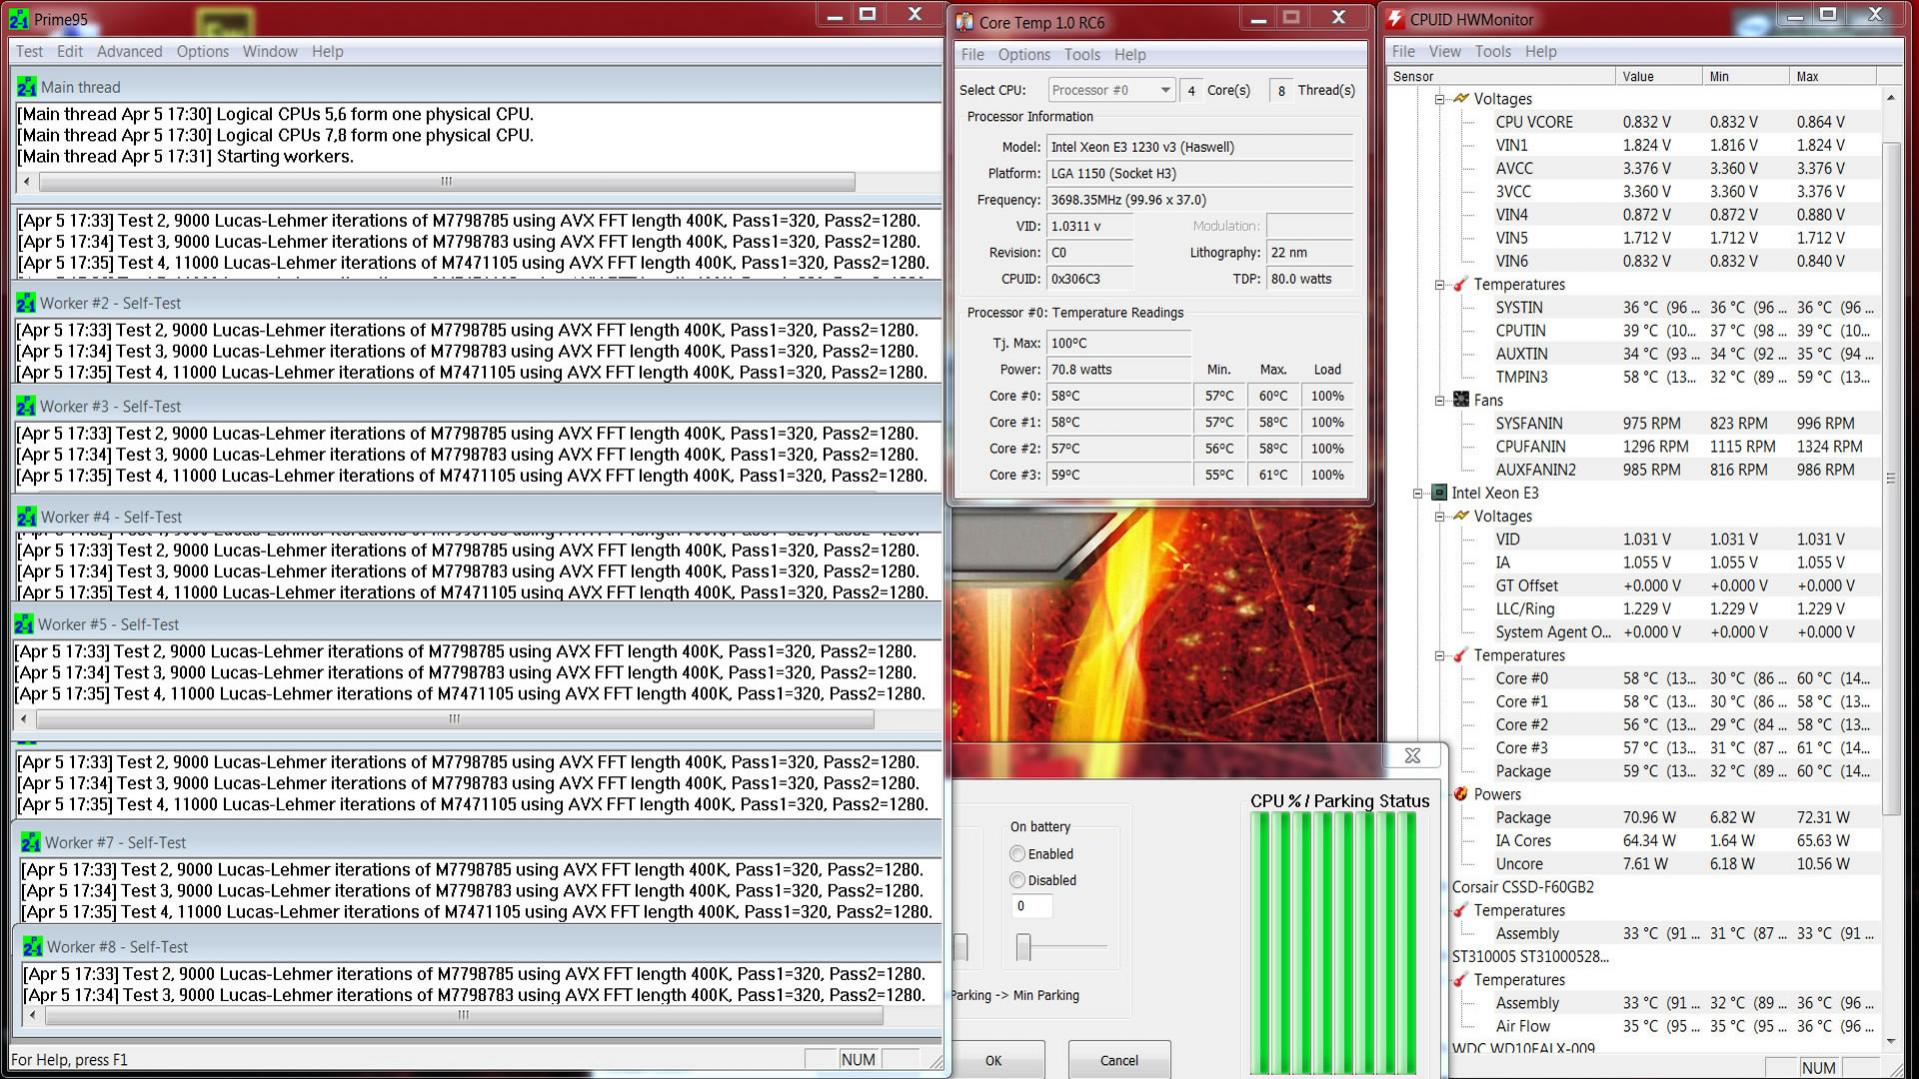Collapse the Temperatures node containing SYSTIN
Image resolution: width=1919 pixels, height=1079 pixels.
1439,285
